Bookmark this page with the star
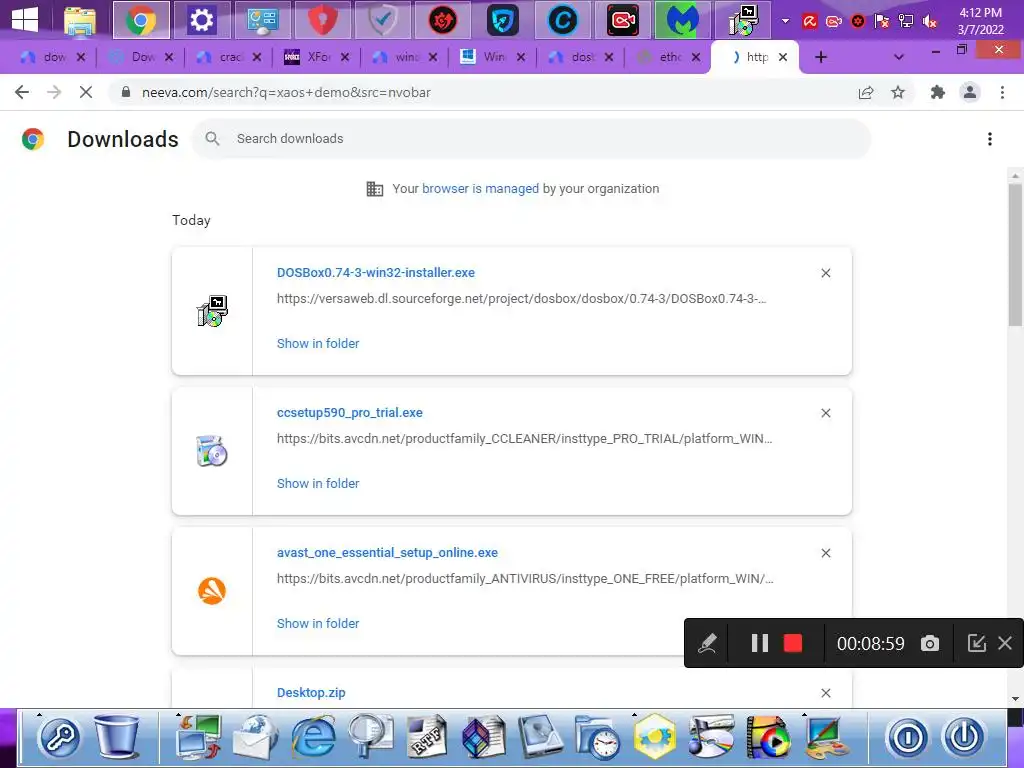Viewport: 1024px width, 768px height. (898, 92)
